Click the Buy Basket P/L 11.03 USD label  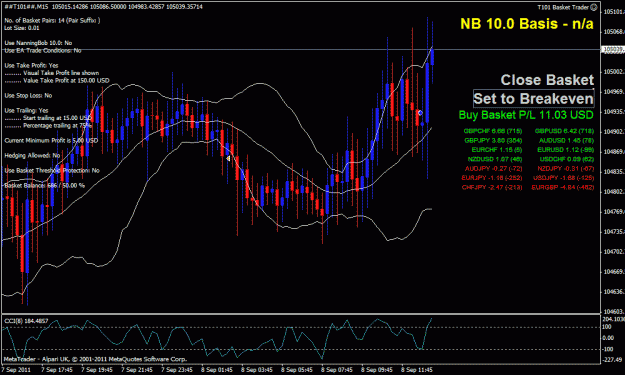pyautogui.click(x=526, y=115)
